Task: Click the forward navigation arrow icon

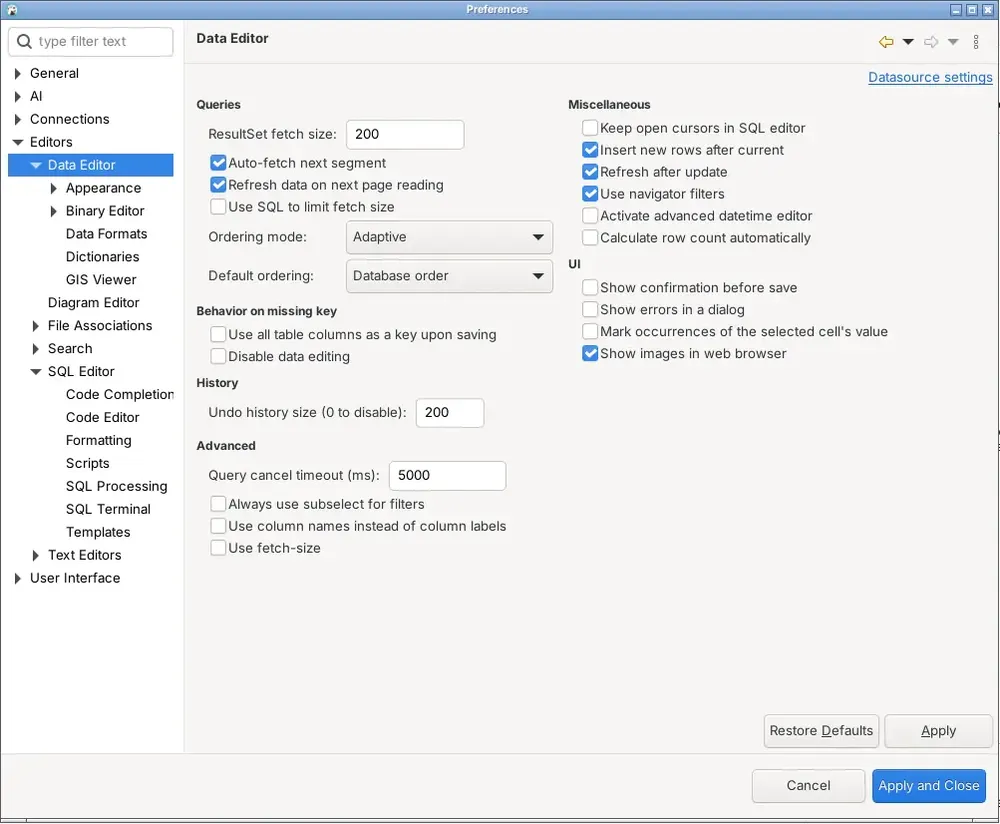Action: point(931,42)
